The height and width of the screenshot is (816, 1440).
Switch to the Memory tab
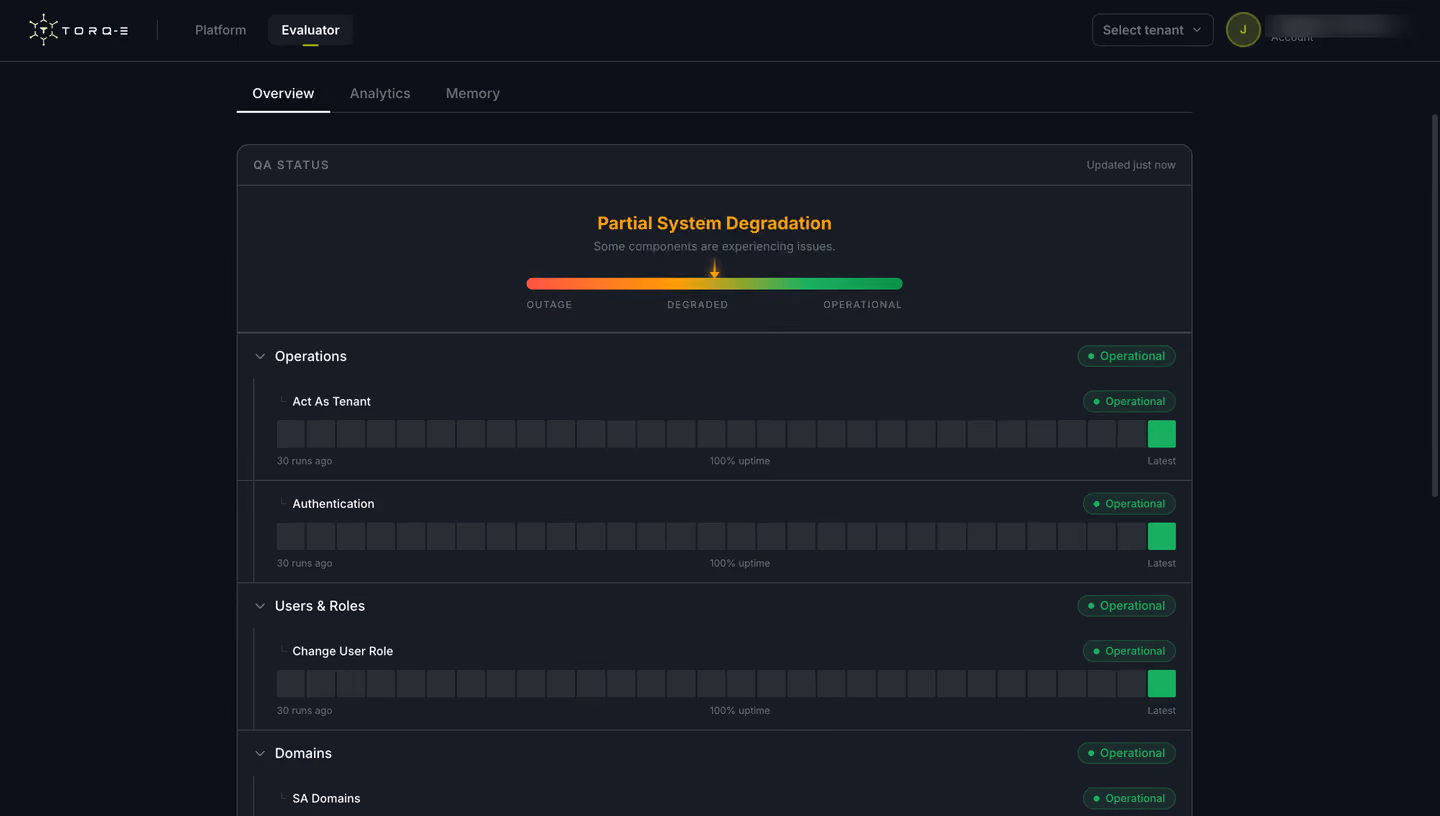click(x=473, y=93)
